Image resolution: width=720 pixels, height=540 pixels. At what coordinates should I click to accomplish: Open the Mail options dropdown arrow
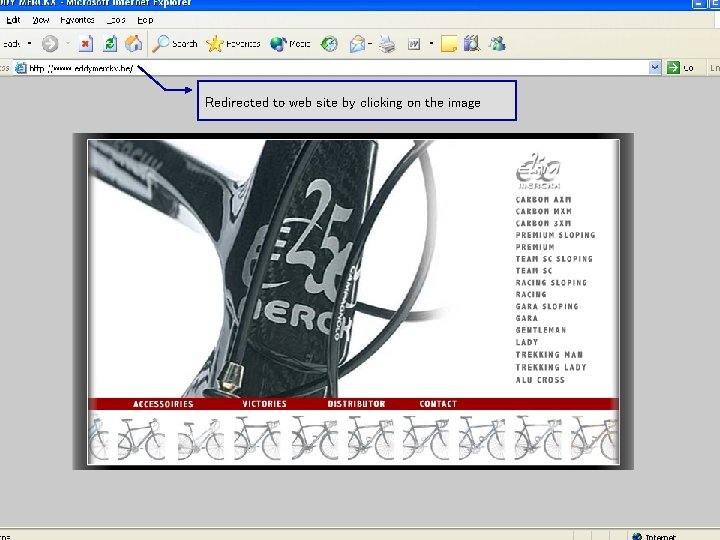tap(370, 44)
